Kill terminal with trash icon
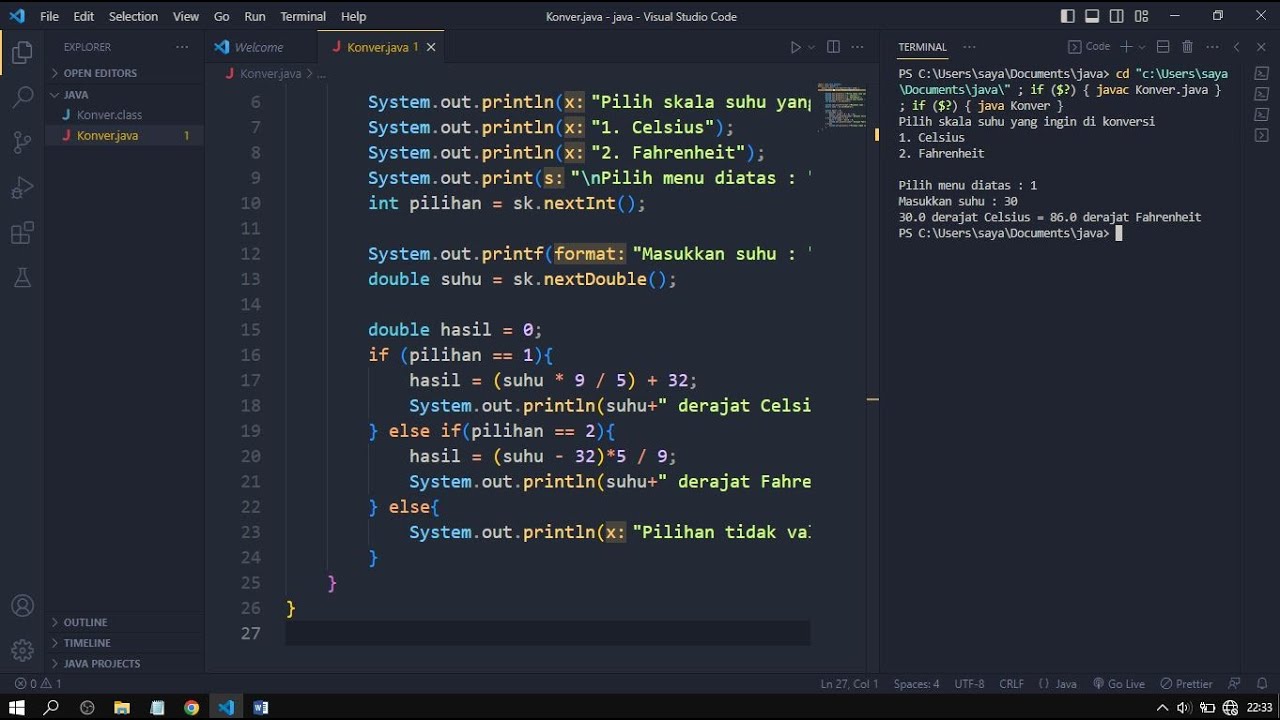This screenshot has height=720, width=1280. tap(1188, 47)
